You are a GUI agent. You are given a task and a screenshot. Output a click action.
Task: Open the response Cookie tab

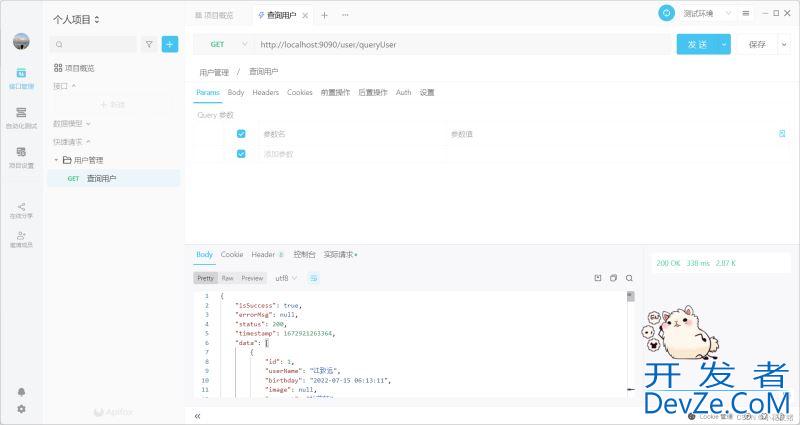click(232, 255)
